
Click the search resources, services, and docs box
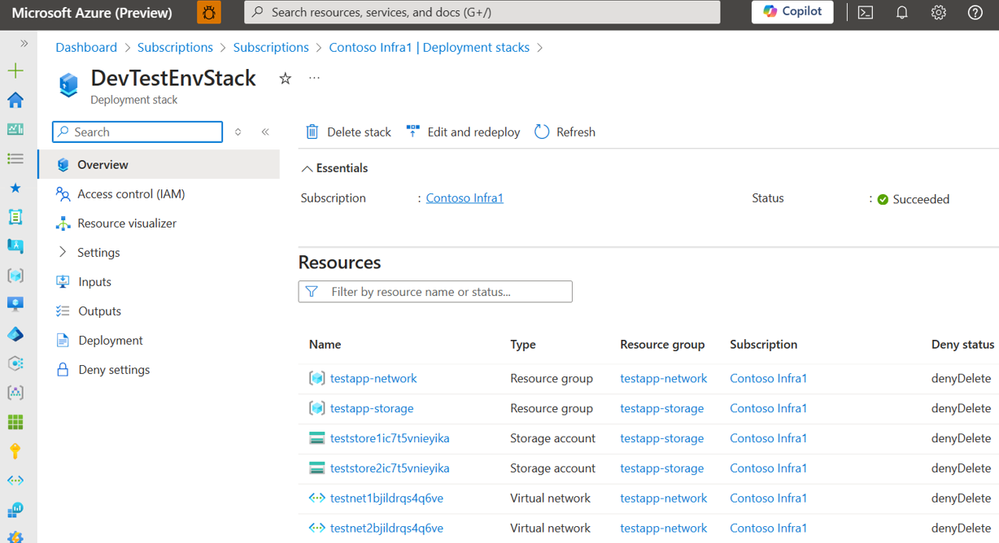[482, 12]
